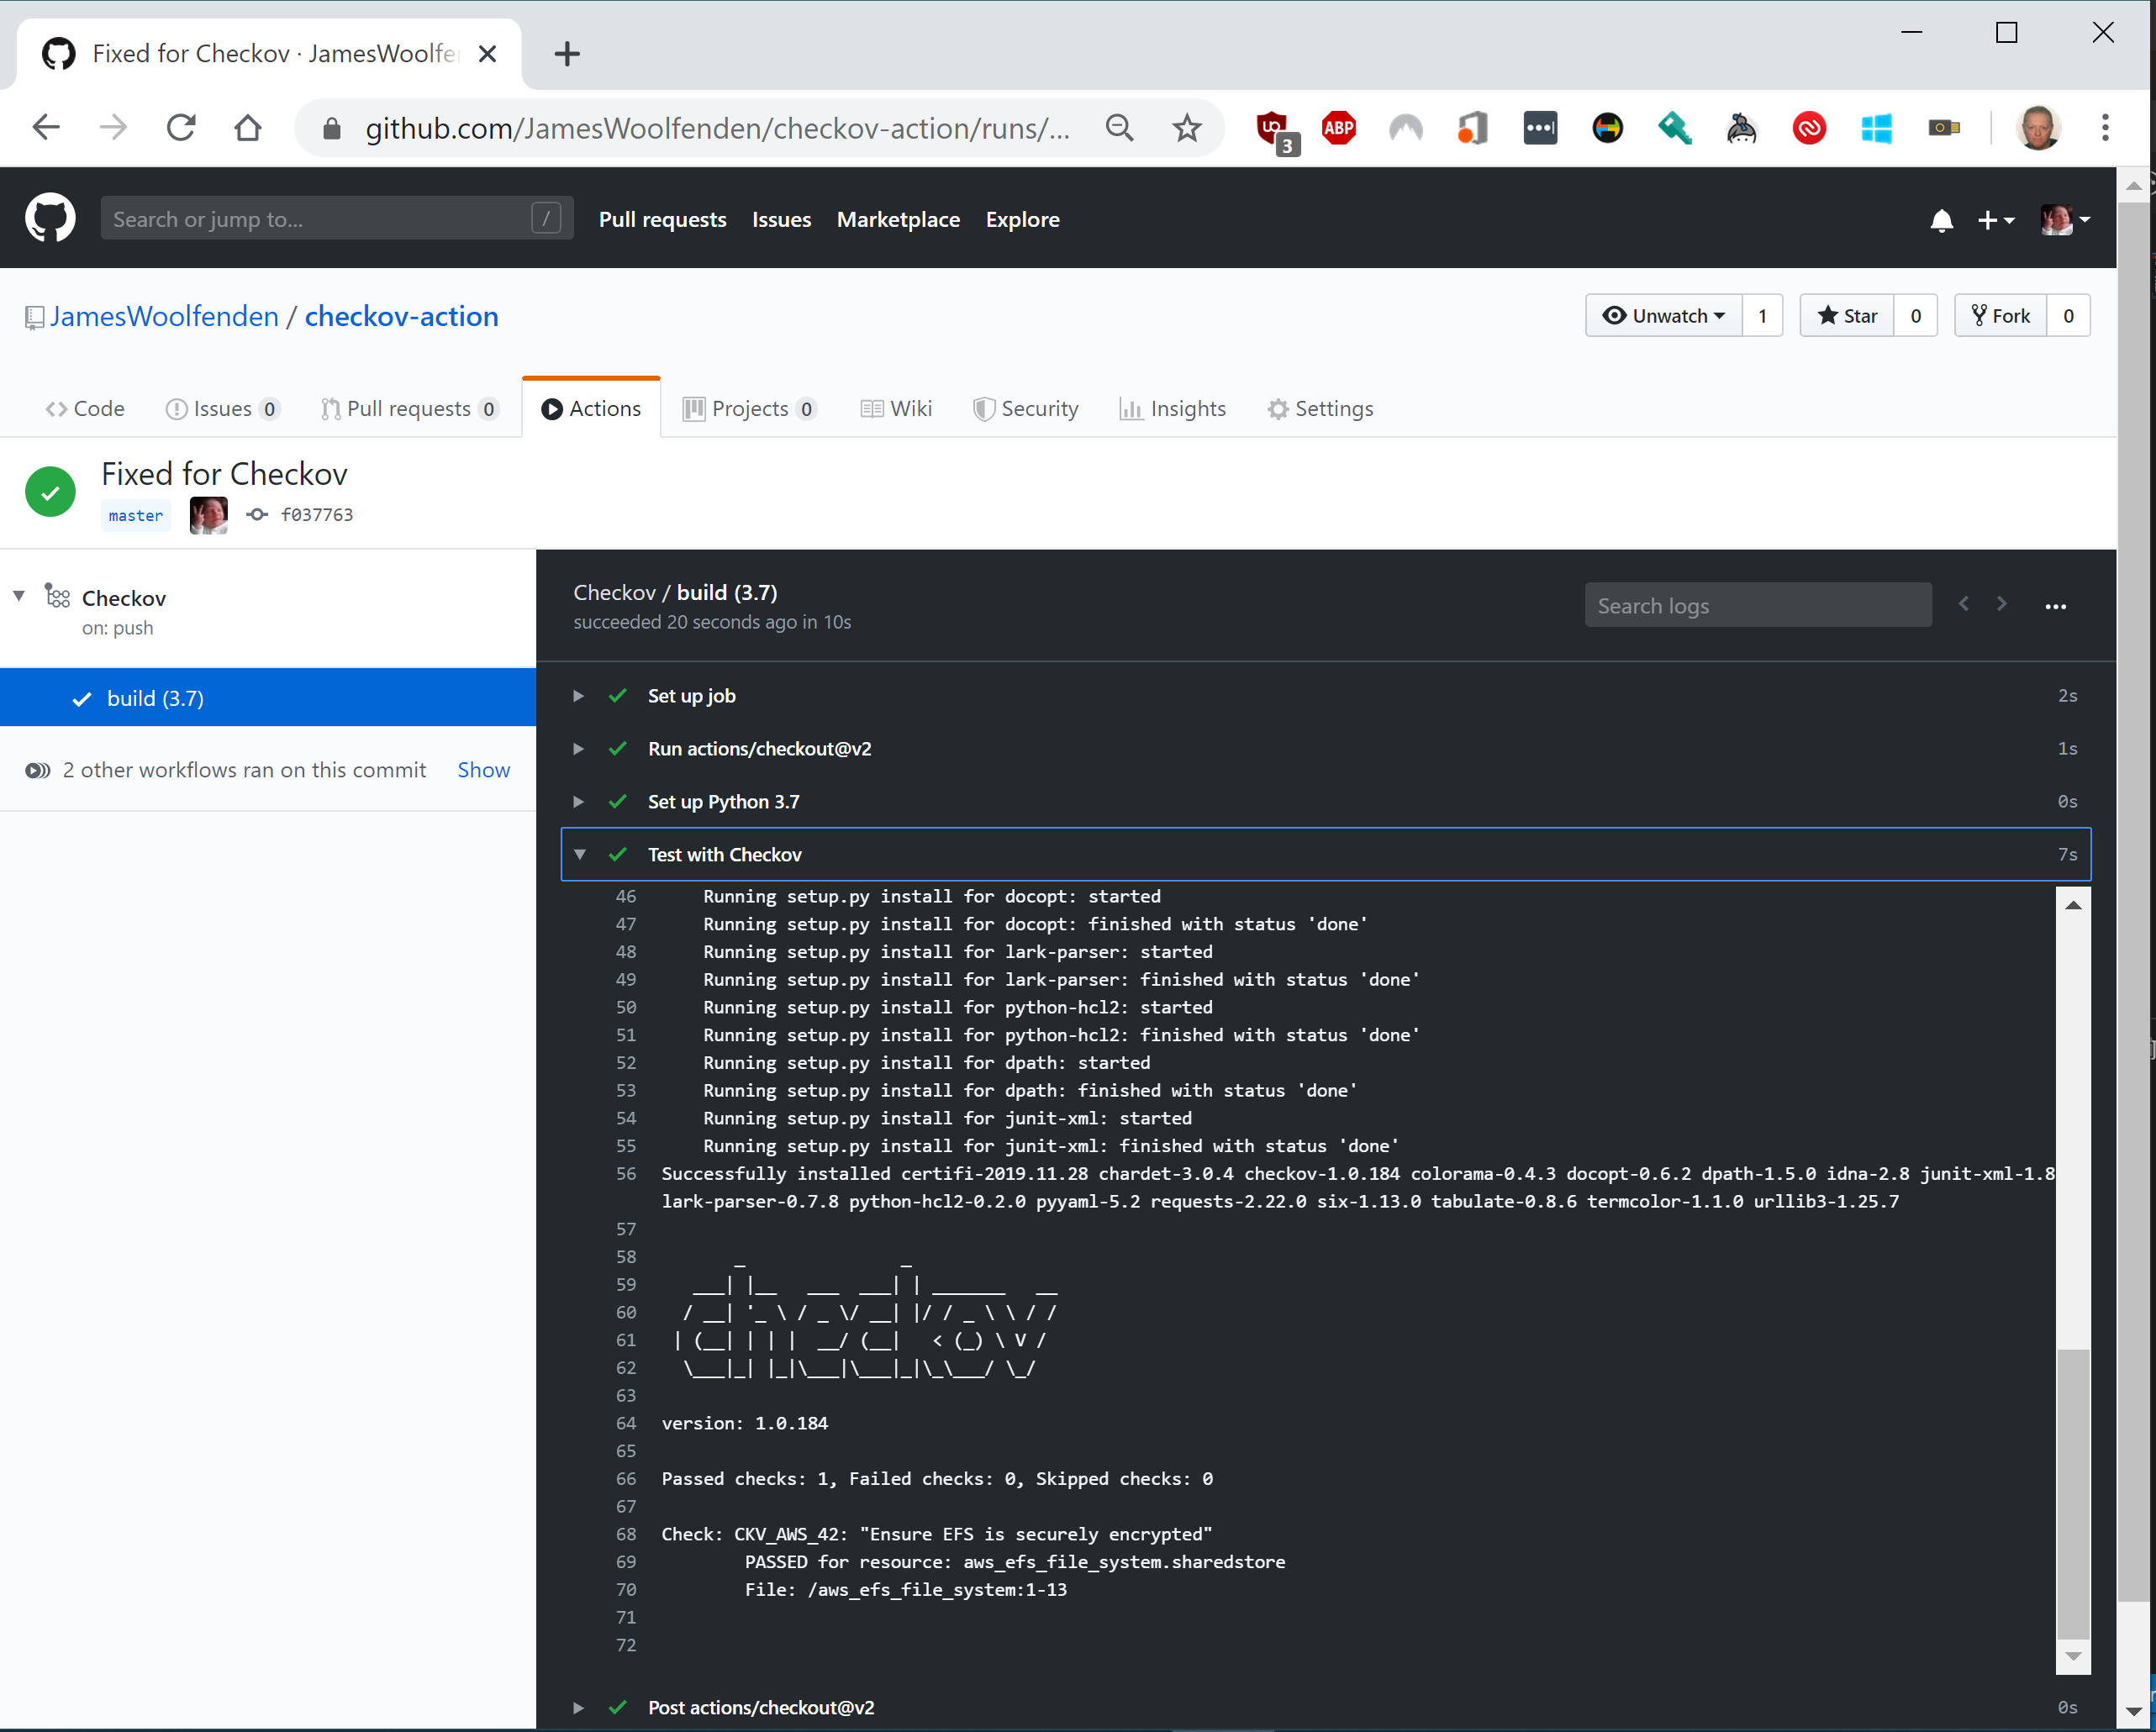Open the log options ellipsis menu
The width and height of the screenshot is (2156, 1732).
(2055, 606)
